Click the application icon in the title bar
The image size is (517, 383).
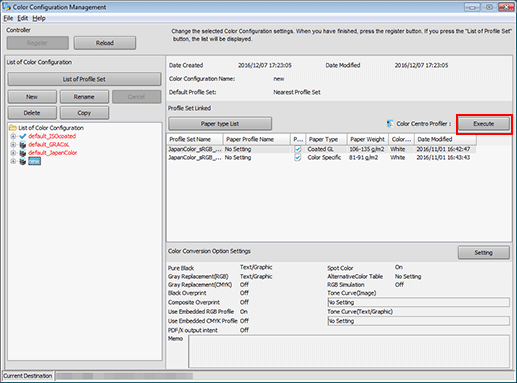tap(6, 7)
